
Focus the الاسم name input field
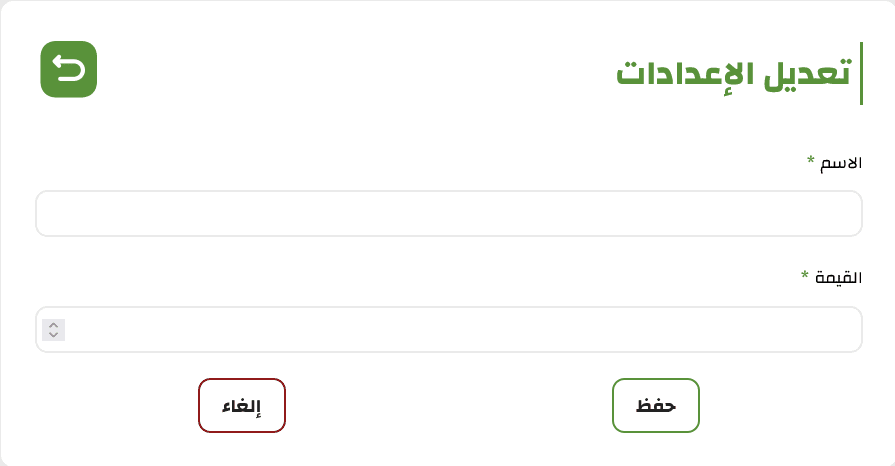(x=449, y=214)
